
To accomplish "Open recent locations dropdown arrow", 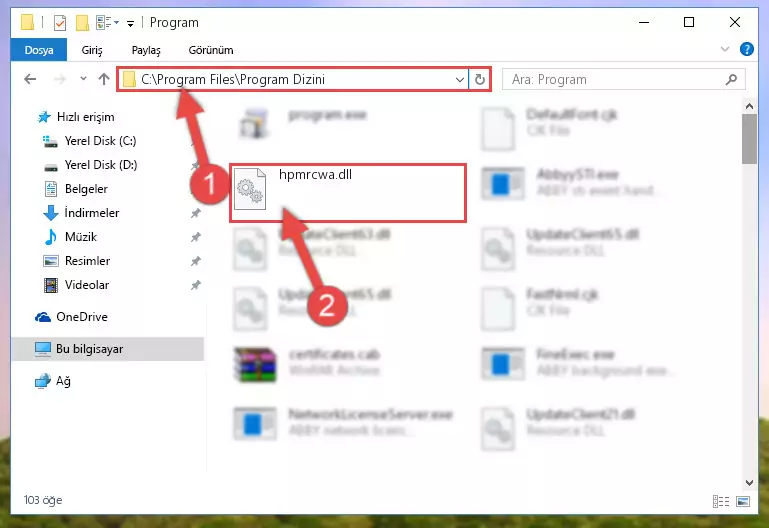I will tap(83, 78).
